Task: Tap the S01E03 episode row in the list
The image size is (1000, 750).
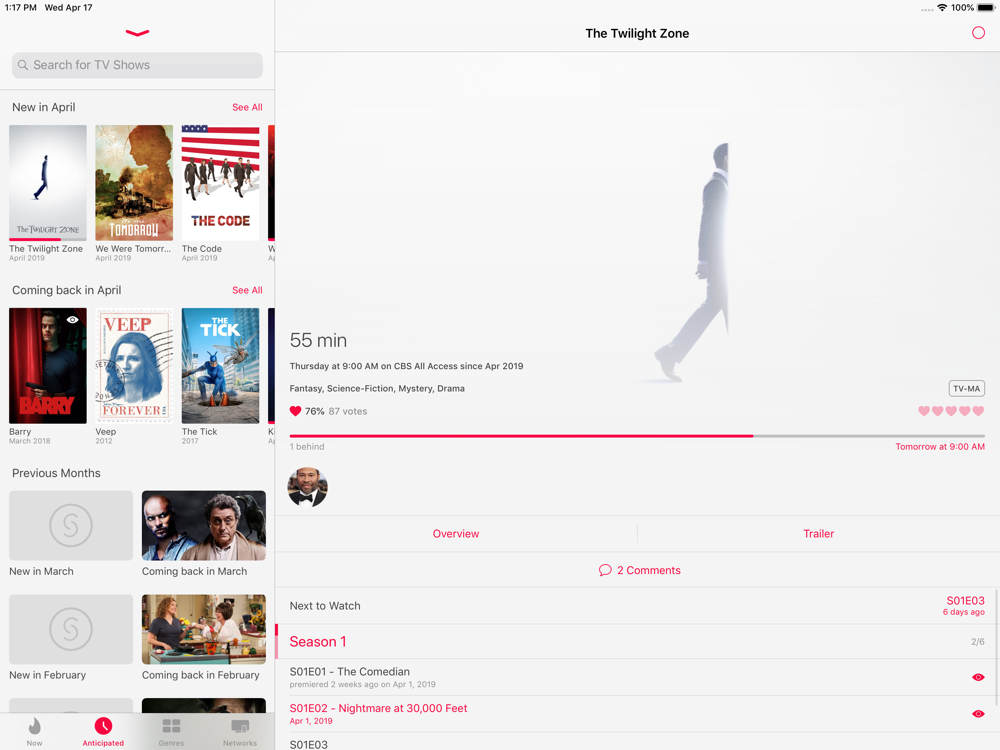Action: click(x=637, y=742)
